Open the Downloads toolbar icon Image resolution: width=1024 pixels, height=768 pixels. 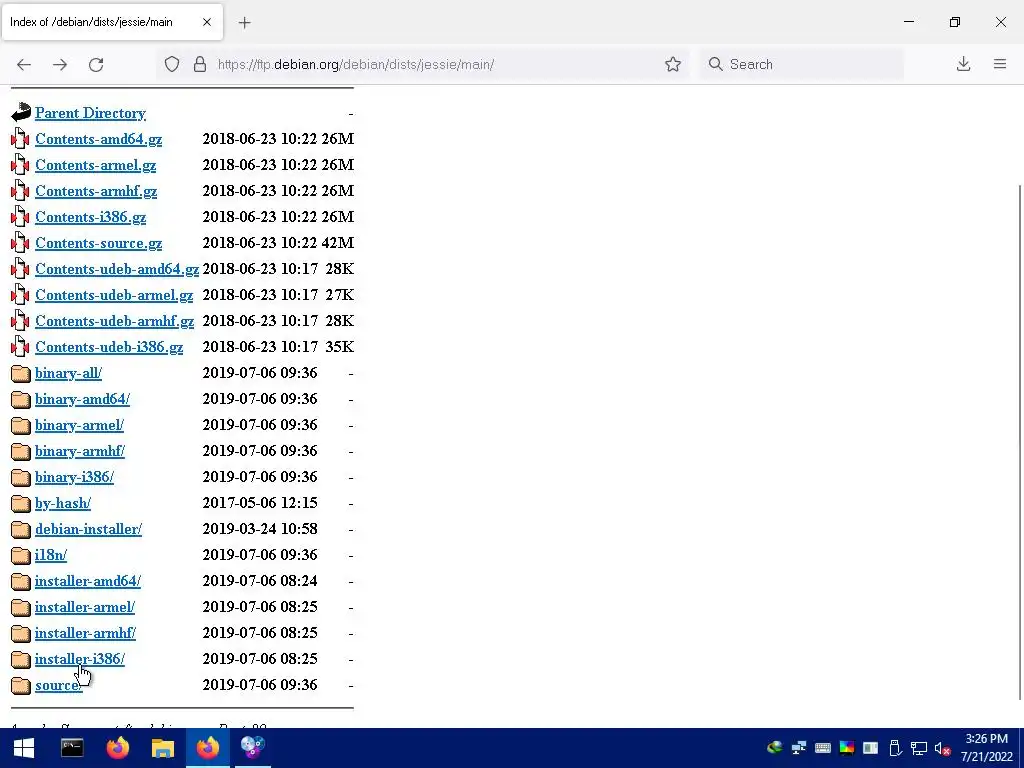point(963,64)
